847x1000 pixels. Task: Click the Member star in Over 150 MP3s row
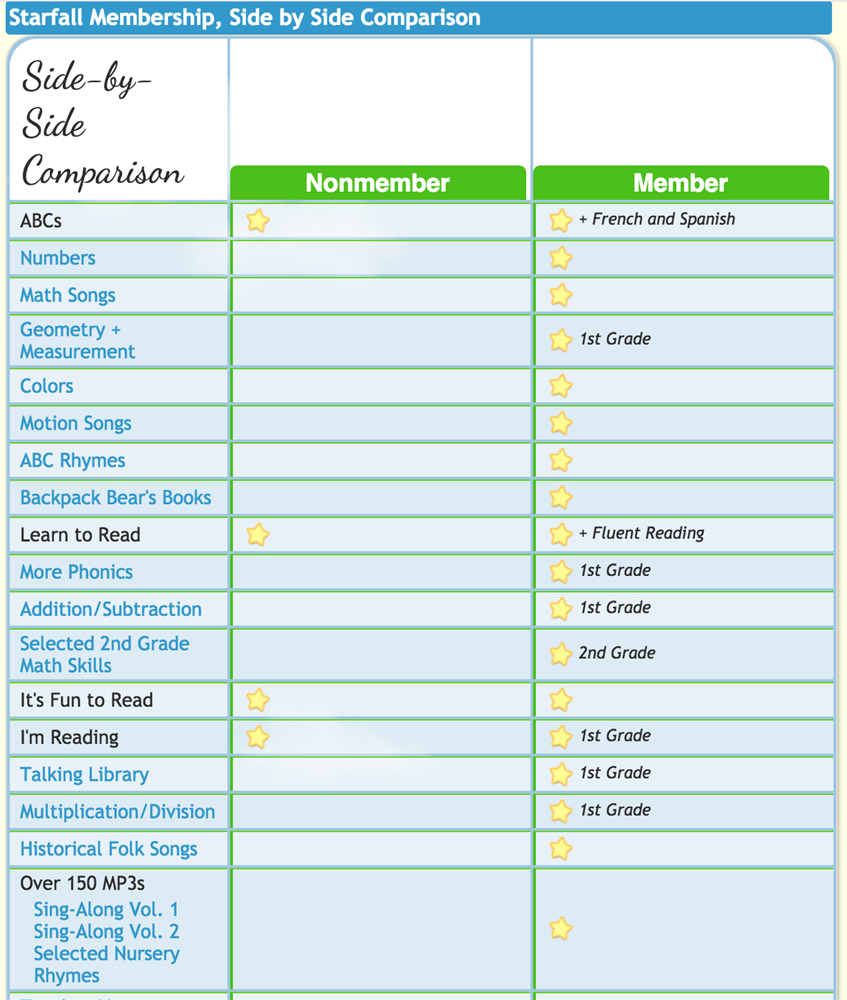click(561, 929)
